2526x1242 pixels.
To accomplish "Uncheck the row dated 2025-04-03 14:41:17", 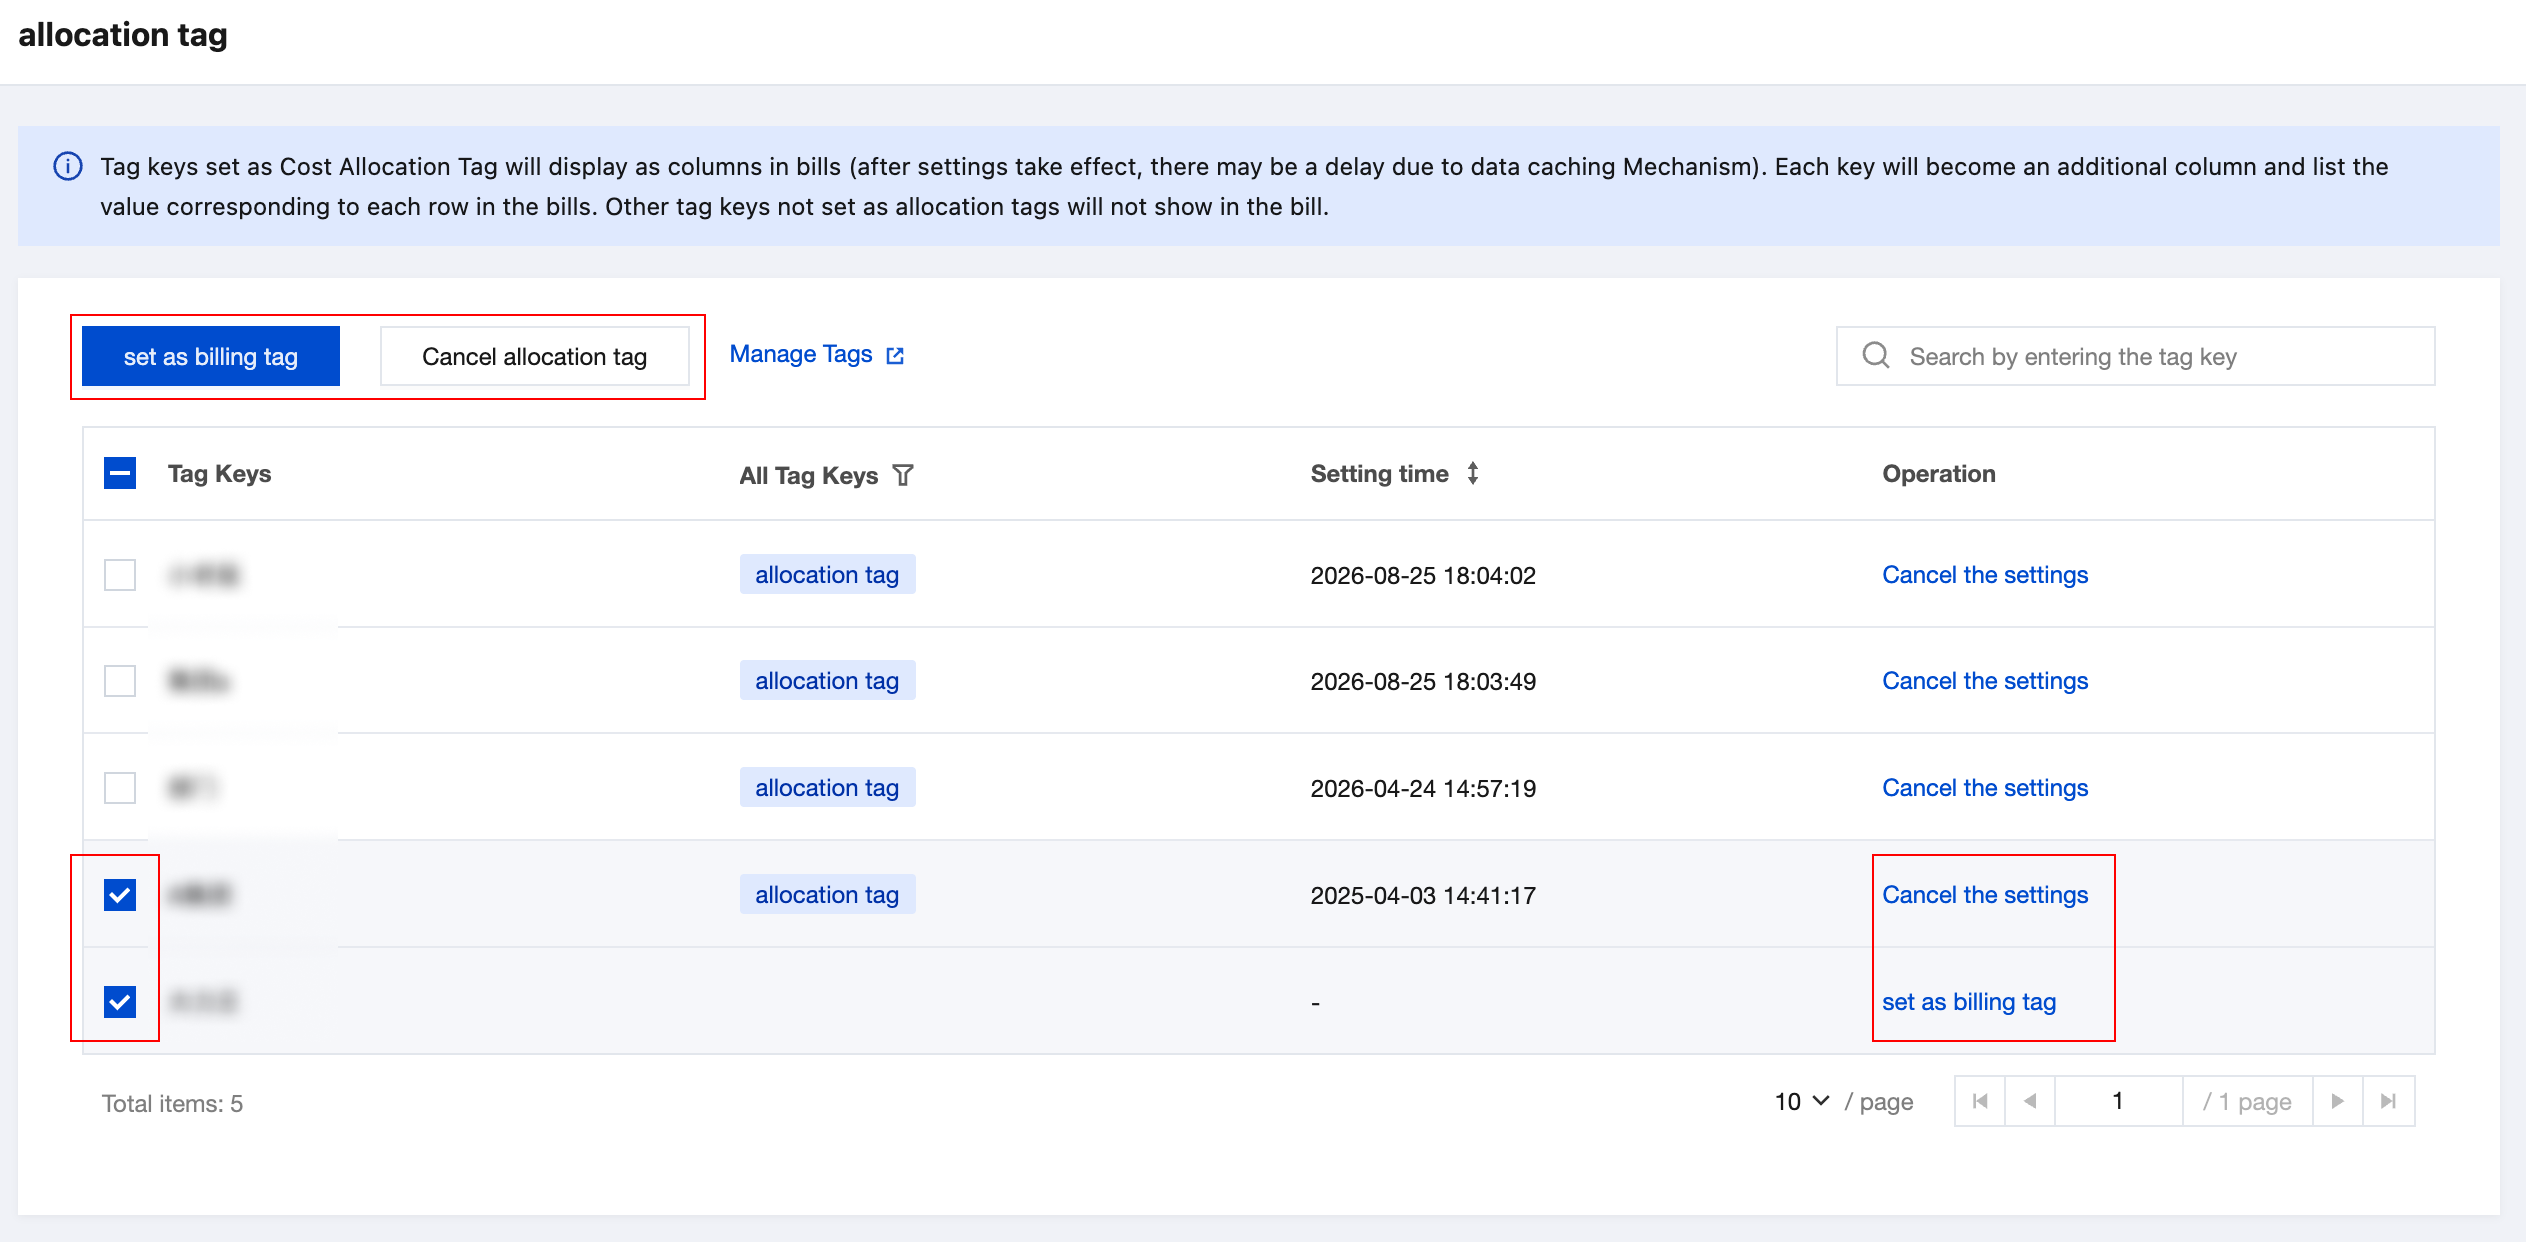I will 120,895.
